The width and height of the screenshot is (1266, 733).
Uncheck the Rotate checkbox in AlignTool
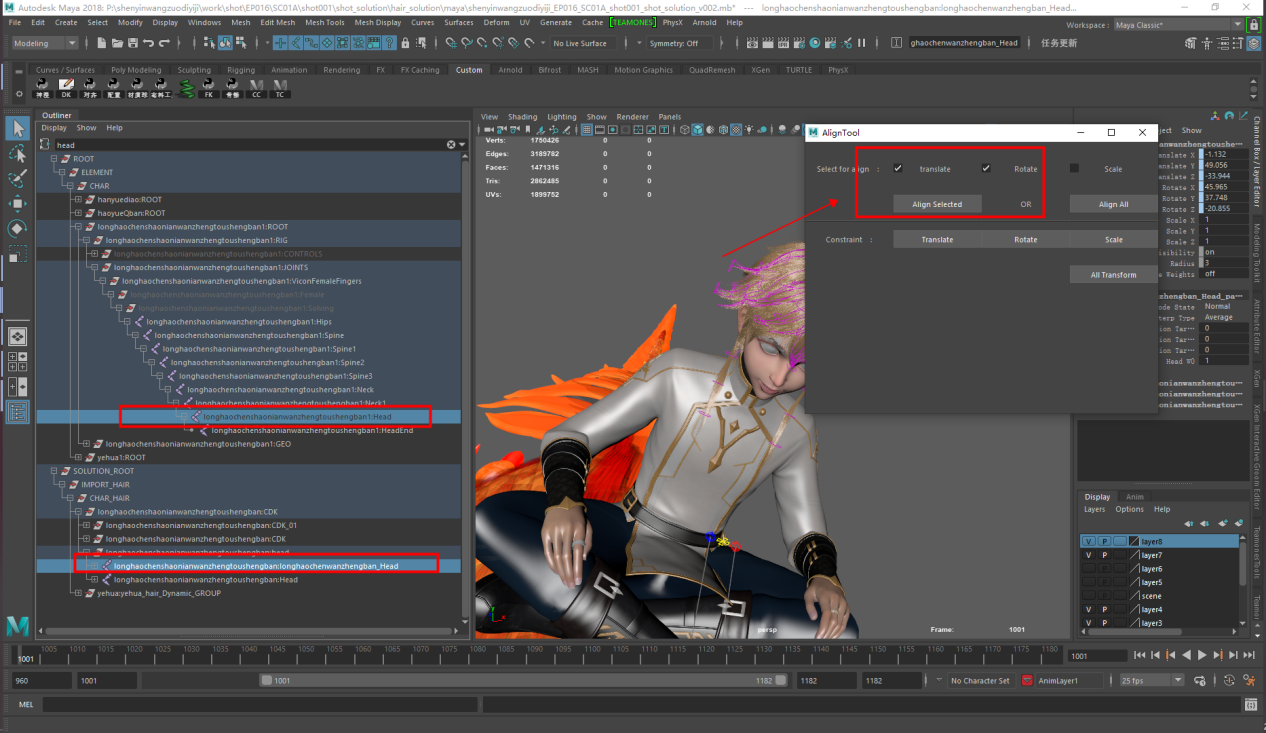tap(986, 169)
